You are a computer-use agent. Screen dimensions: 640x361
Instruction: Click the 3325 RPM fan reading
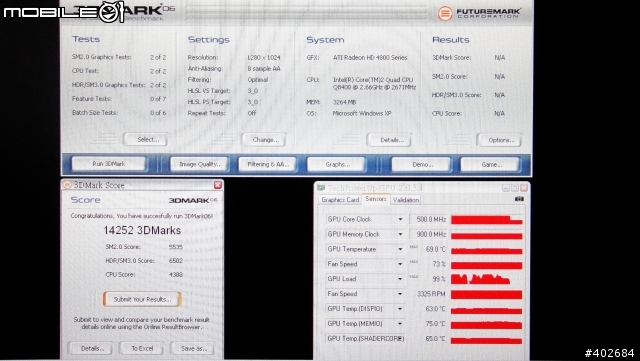(x=431, y=294)
